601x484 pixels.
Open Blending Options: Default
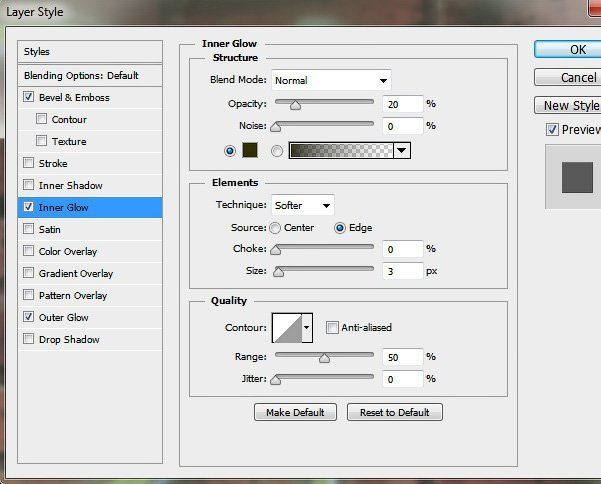tap(90, 75)
